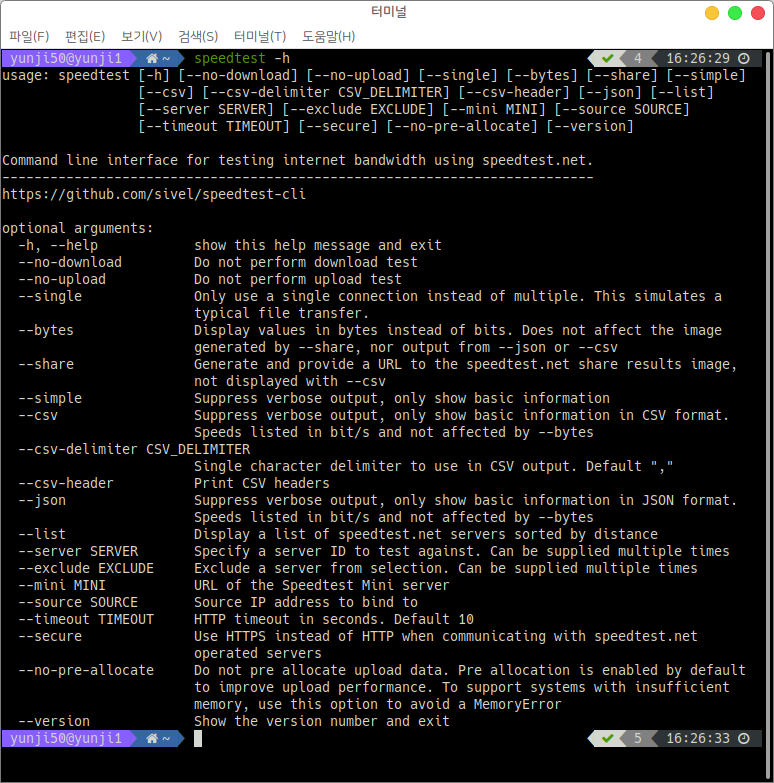Click the clock icon next to 16:26:33
Screen dimensions: 774x783
pyautogui.click(x=743, y=738)
